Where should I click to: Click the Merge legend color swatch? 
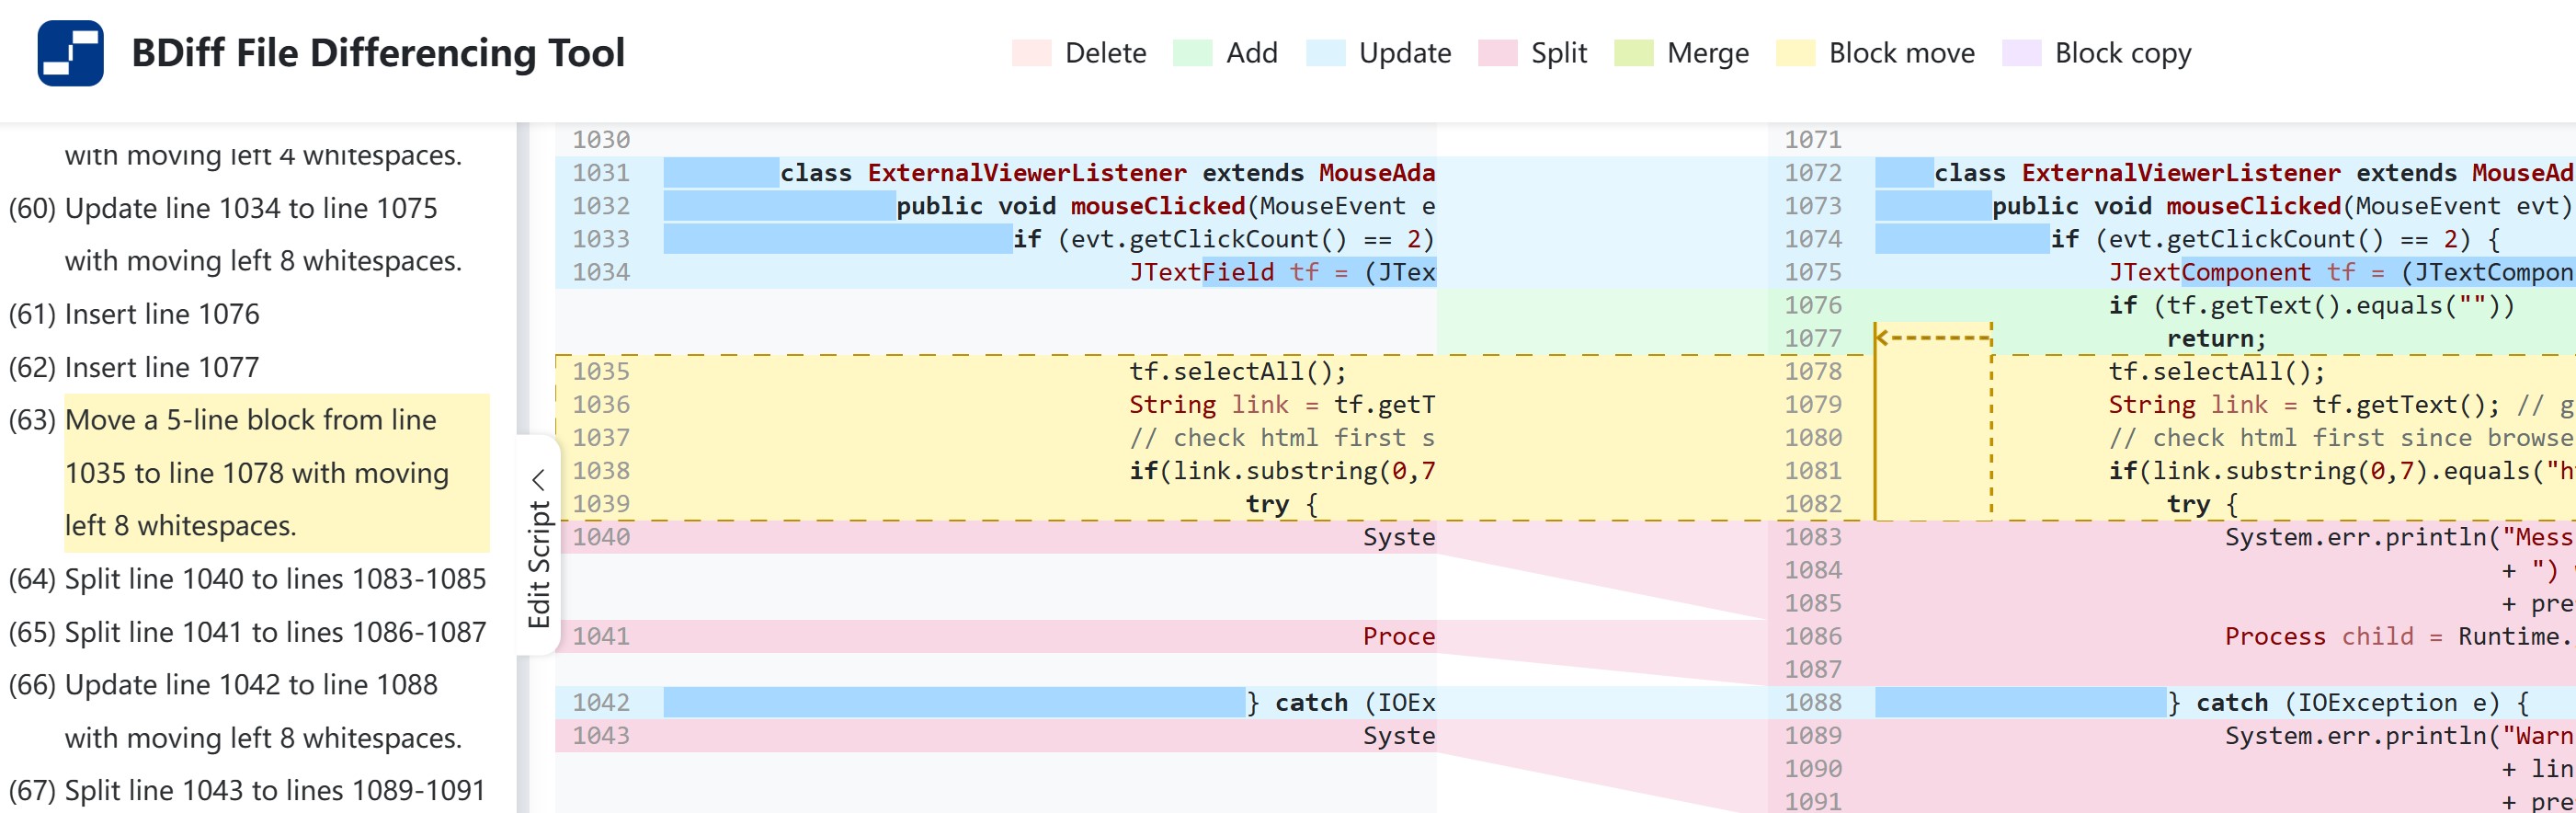pos(1633,53)
